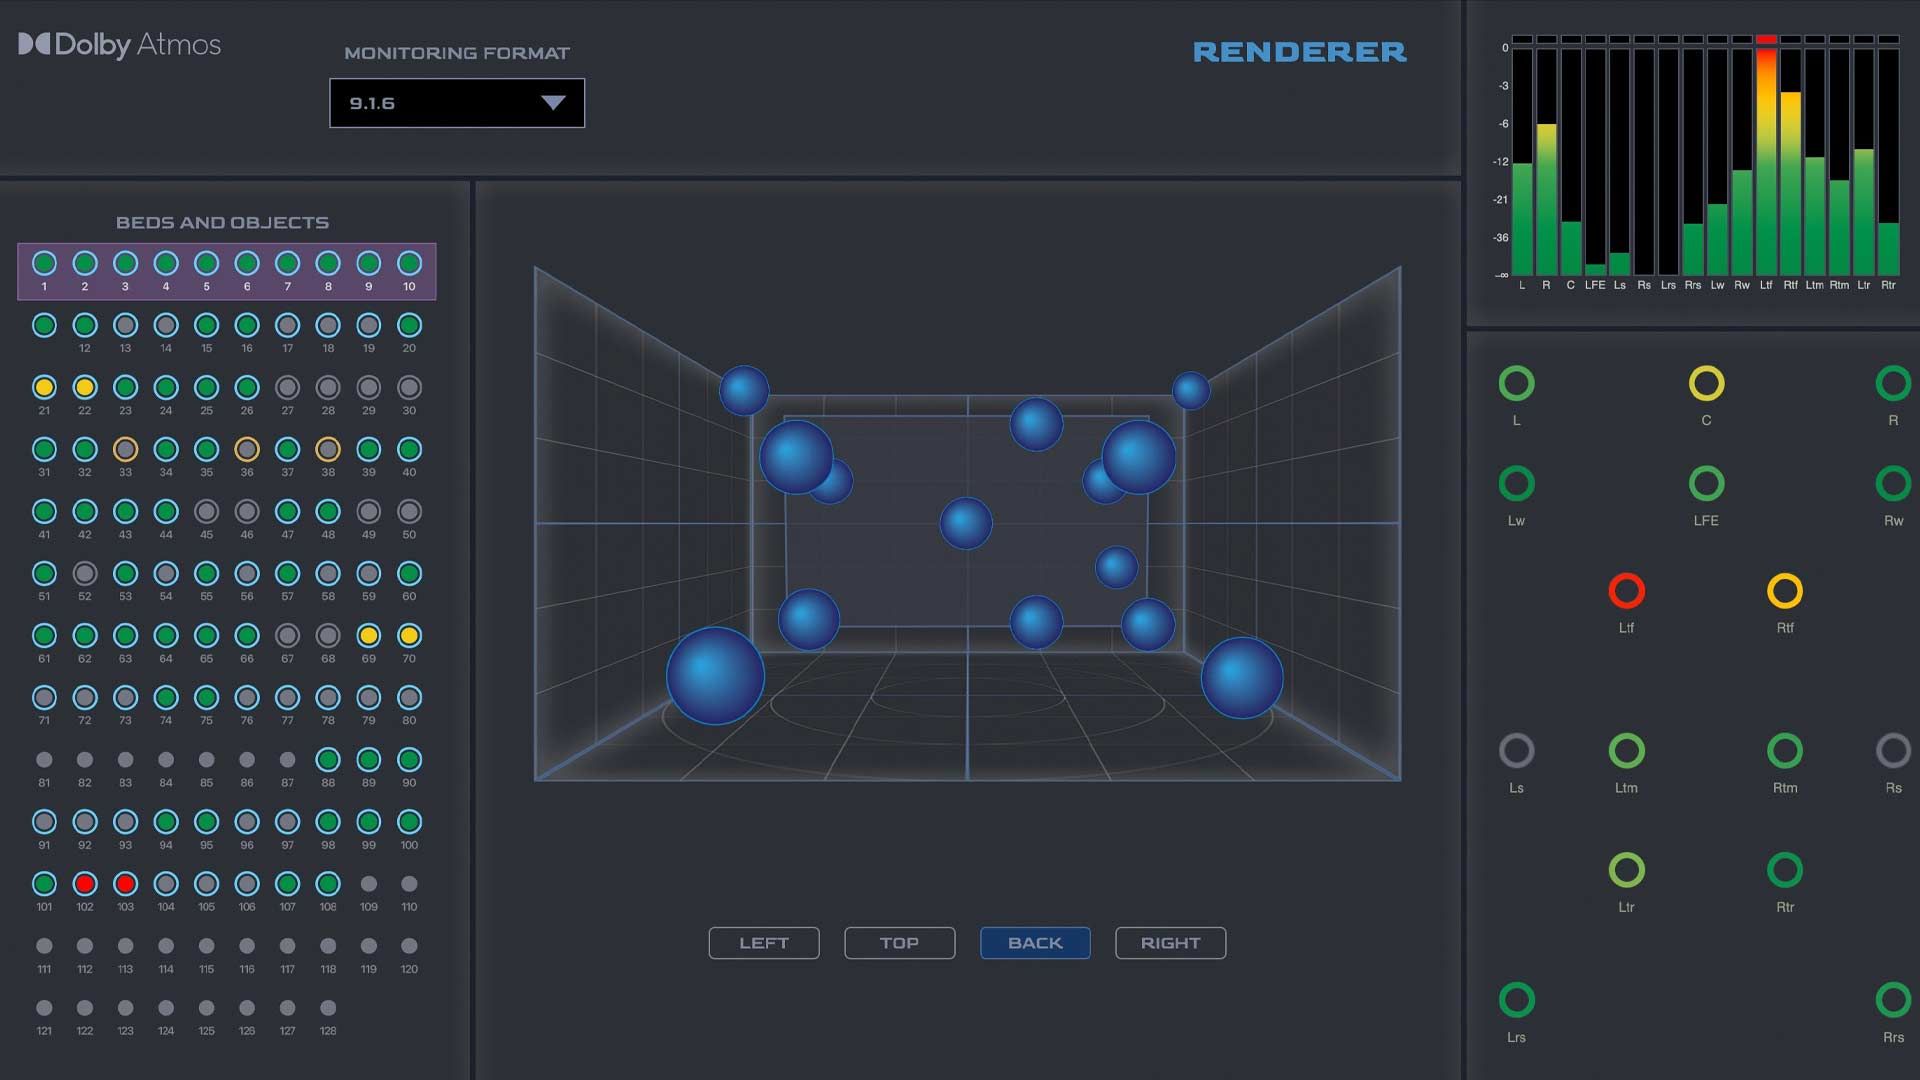Click the 9.1.6 format combo box

pyautogui.click(x=457, y=103)
